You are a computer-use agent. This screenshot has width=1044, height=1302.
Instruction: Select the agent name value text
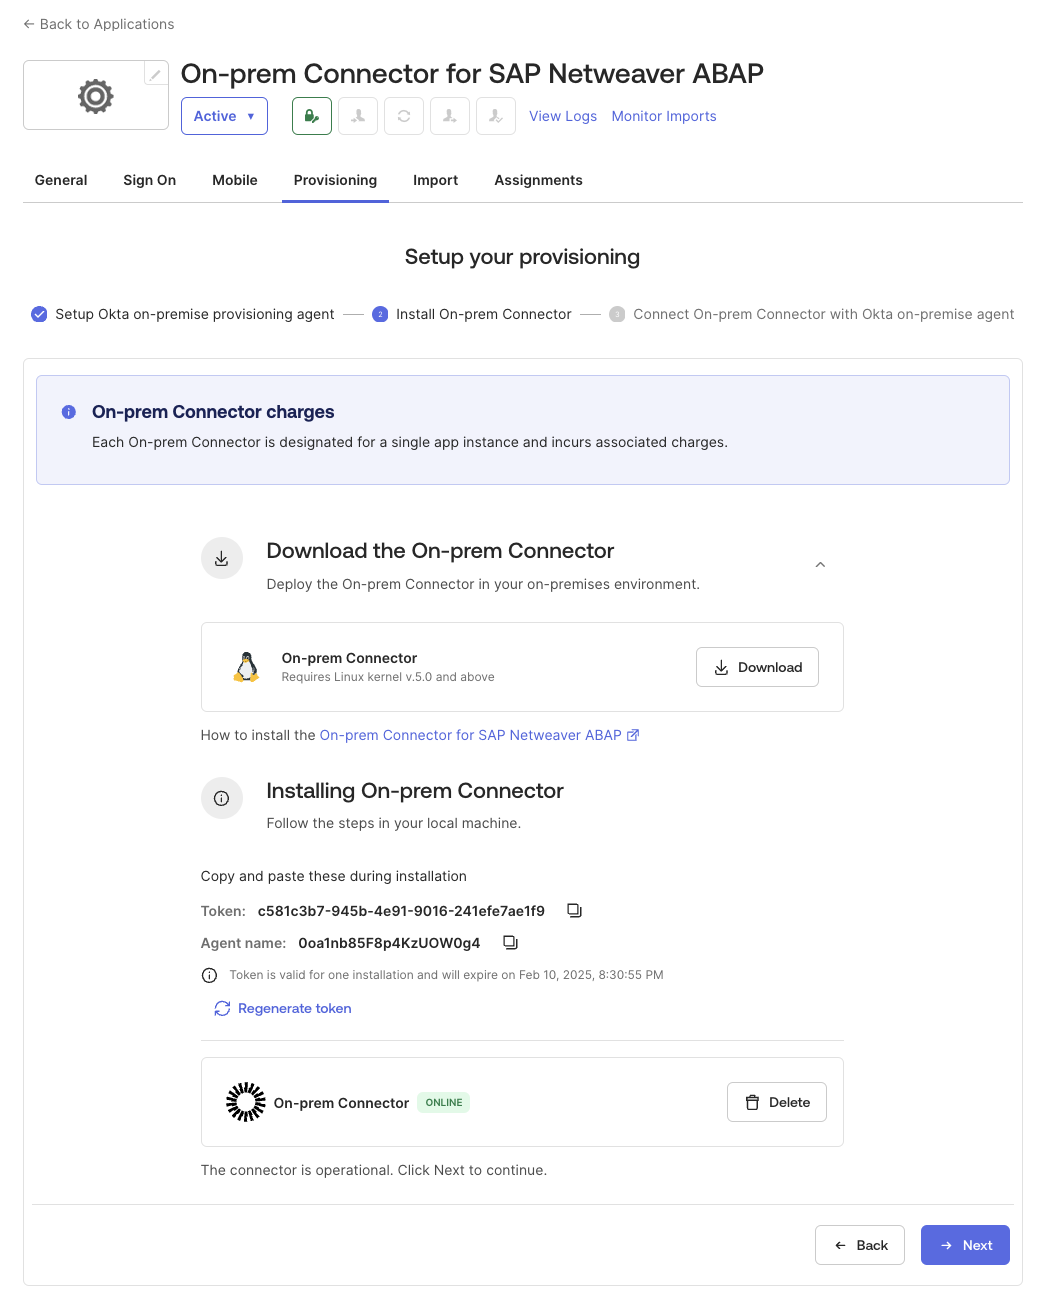(389, 943)
